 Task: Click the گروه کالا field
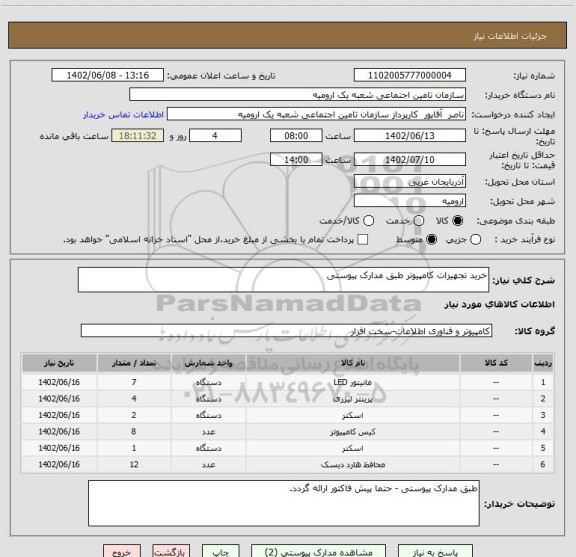point(286,331)
